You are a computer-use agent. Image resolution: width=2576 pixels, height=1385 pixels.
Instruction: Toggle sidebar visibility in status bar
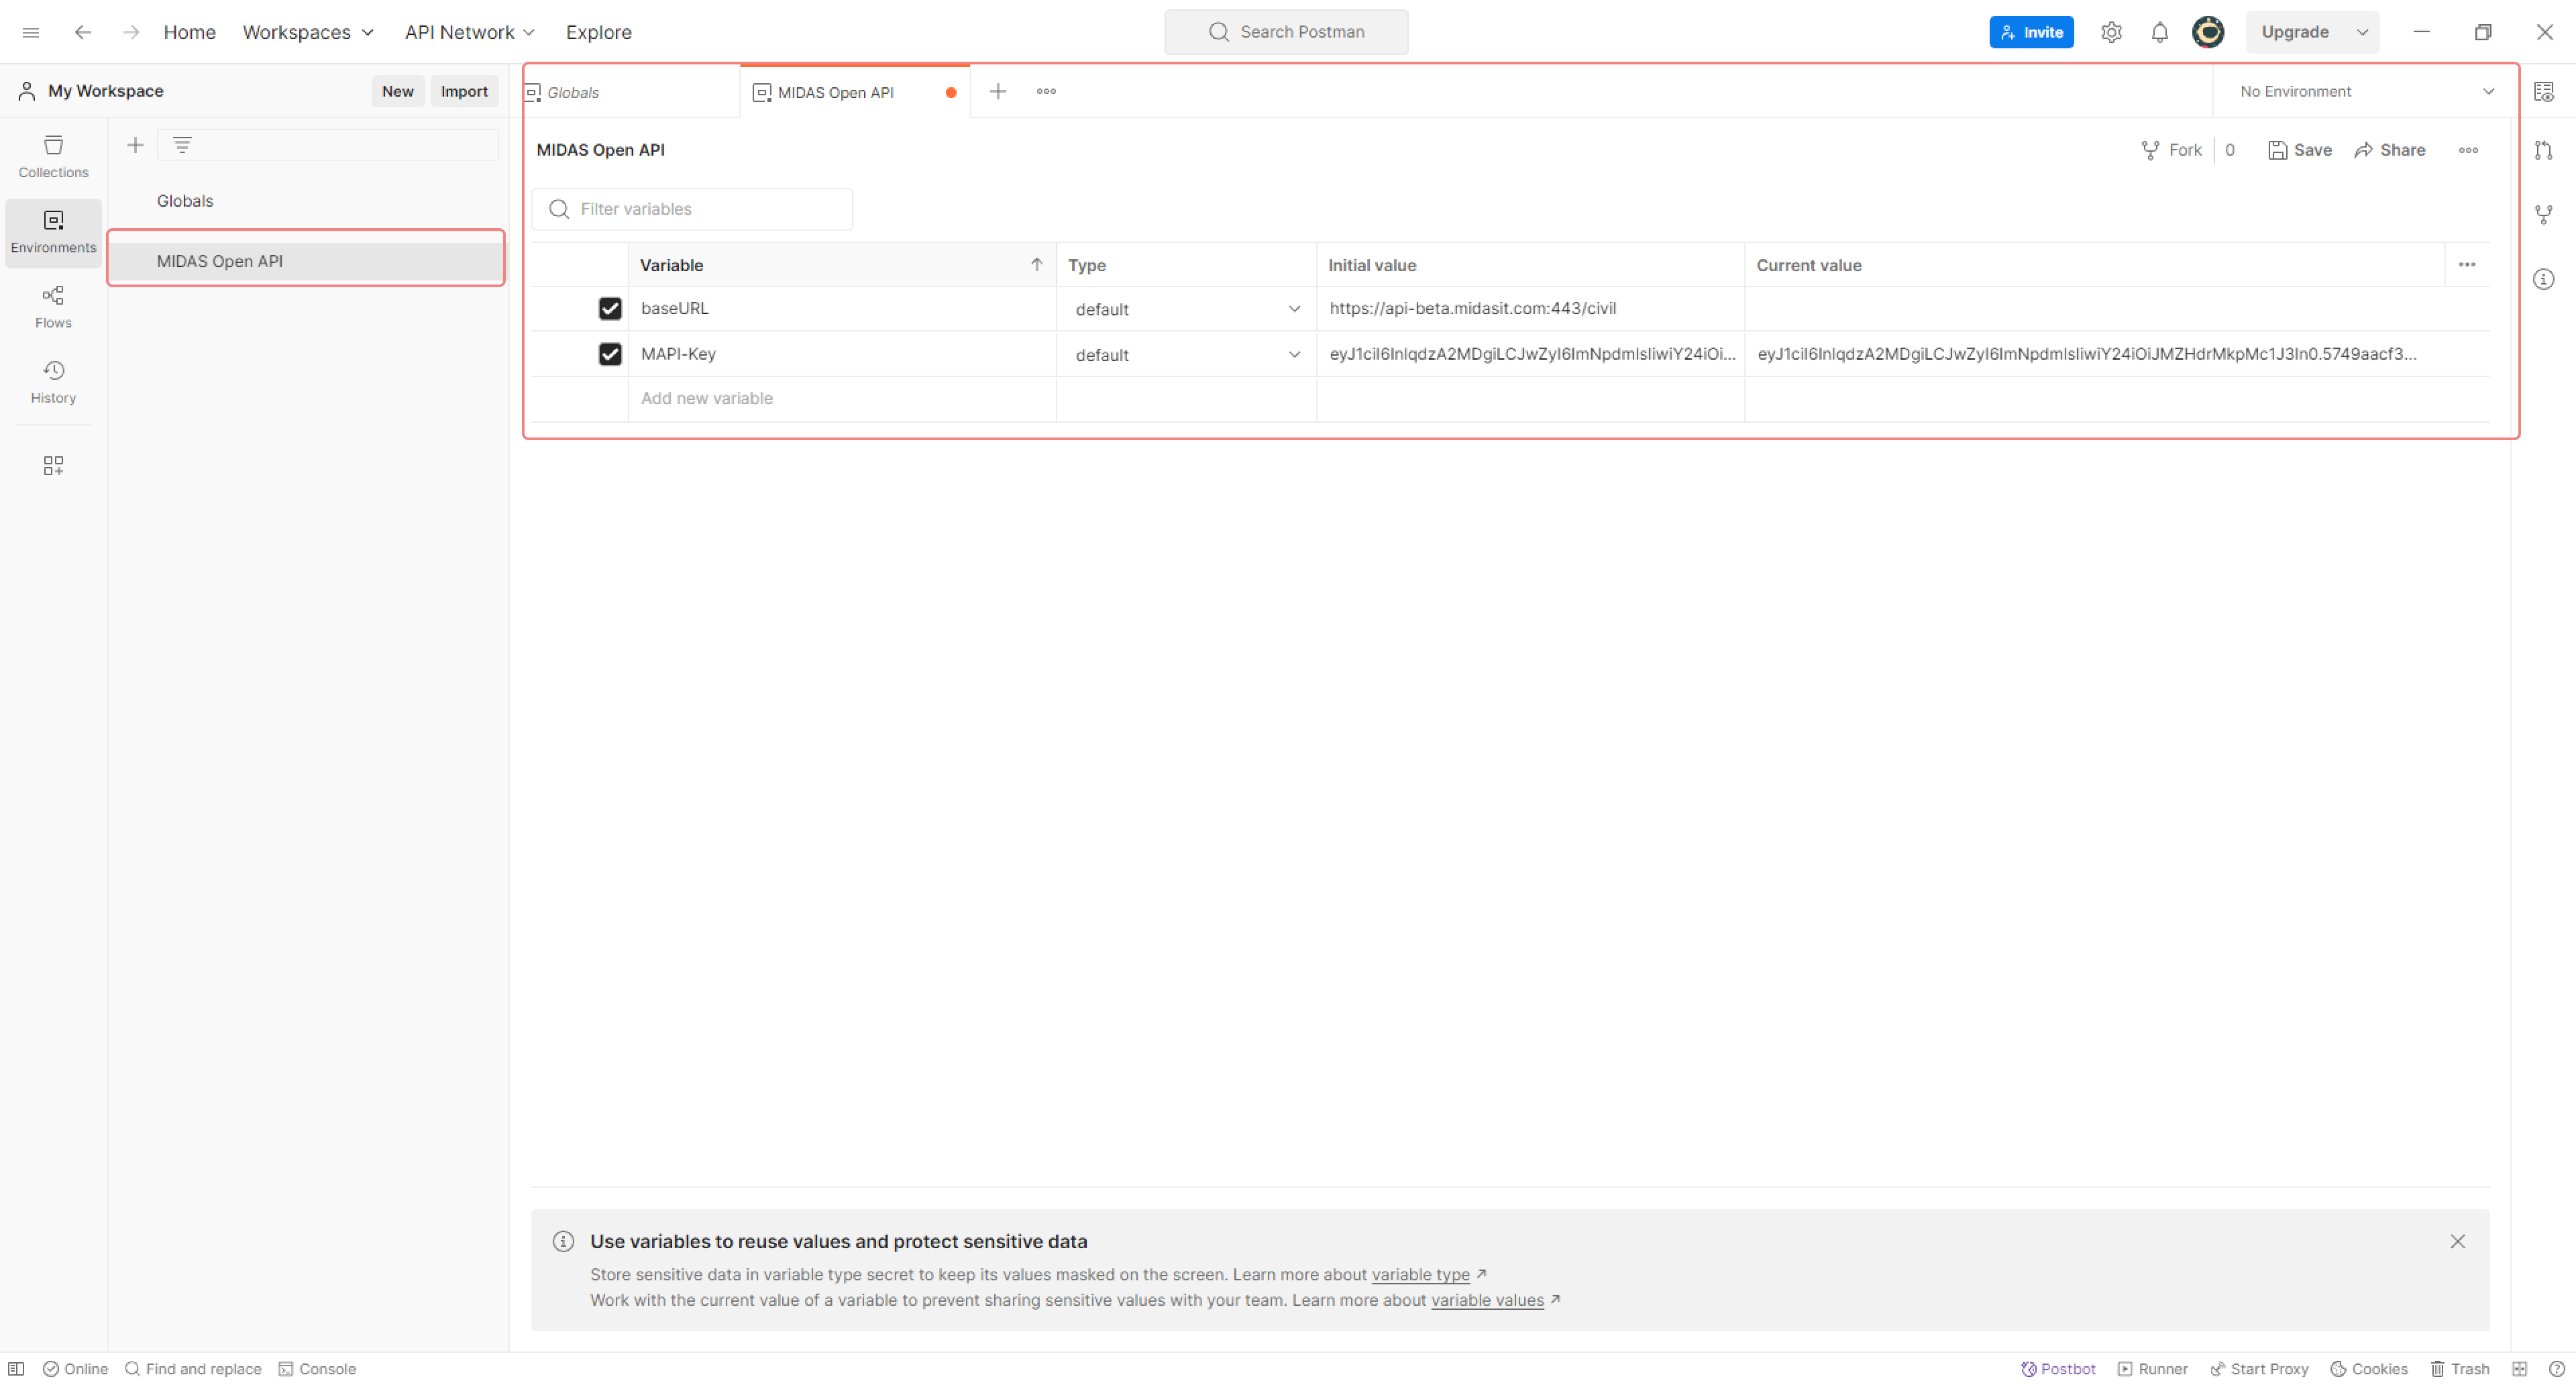(x=16, y=1368)
